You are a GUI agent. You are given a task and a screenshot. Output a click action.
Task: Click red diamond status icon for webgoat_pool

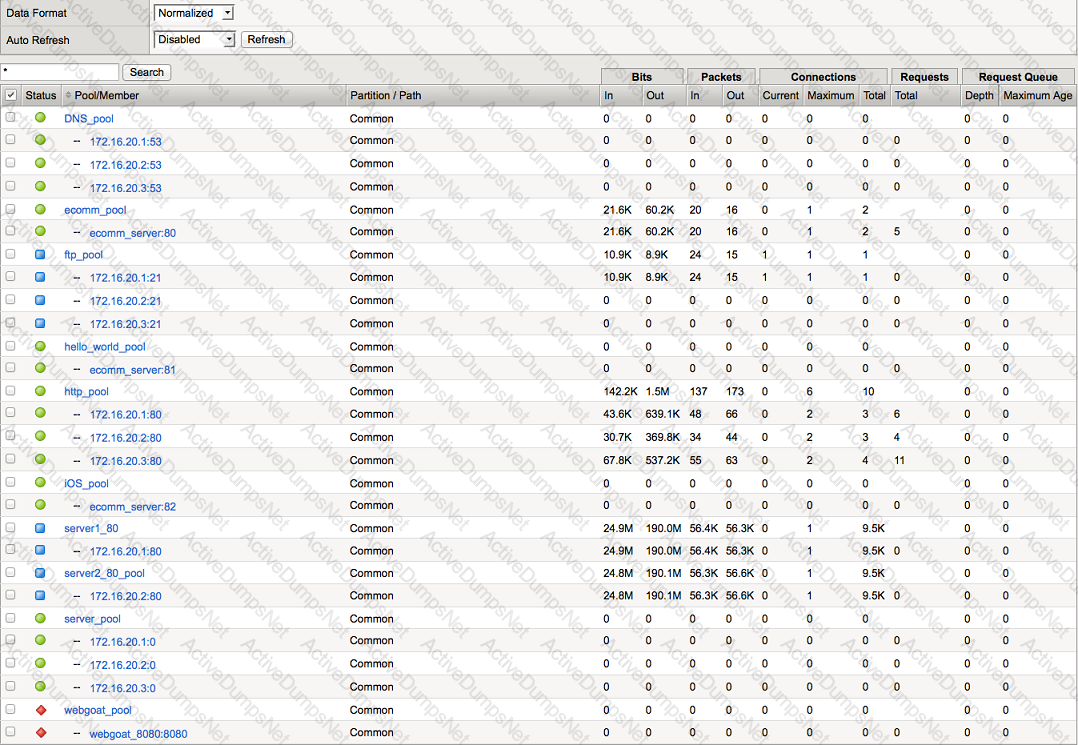tap(40, 710)
